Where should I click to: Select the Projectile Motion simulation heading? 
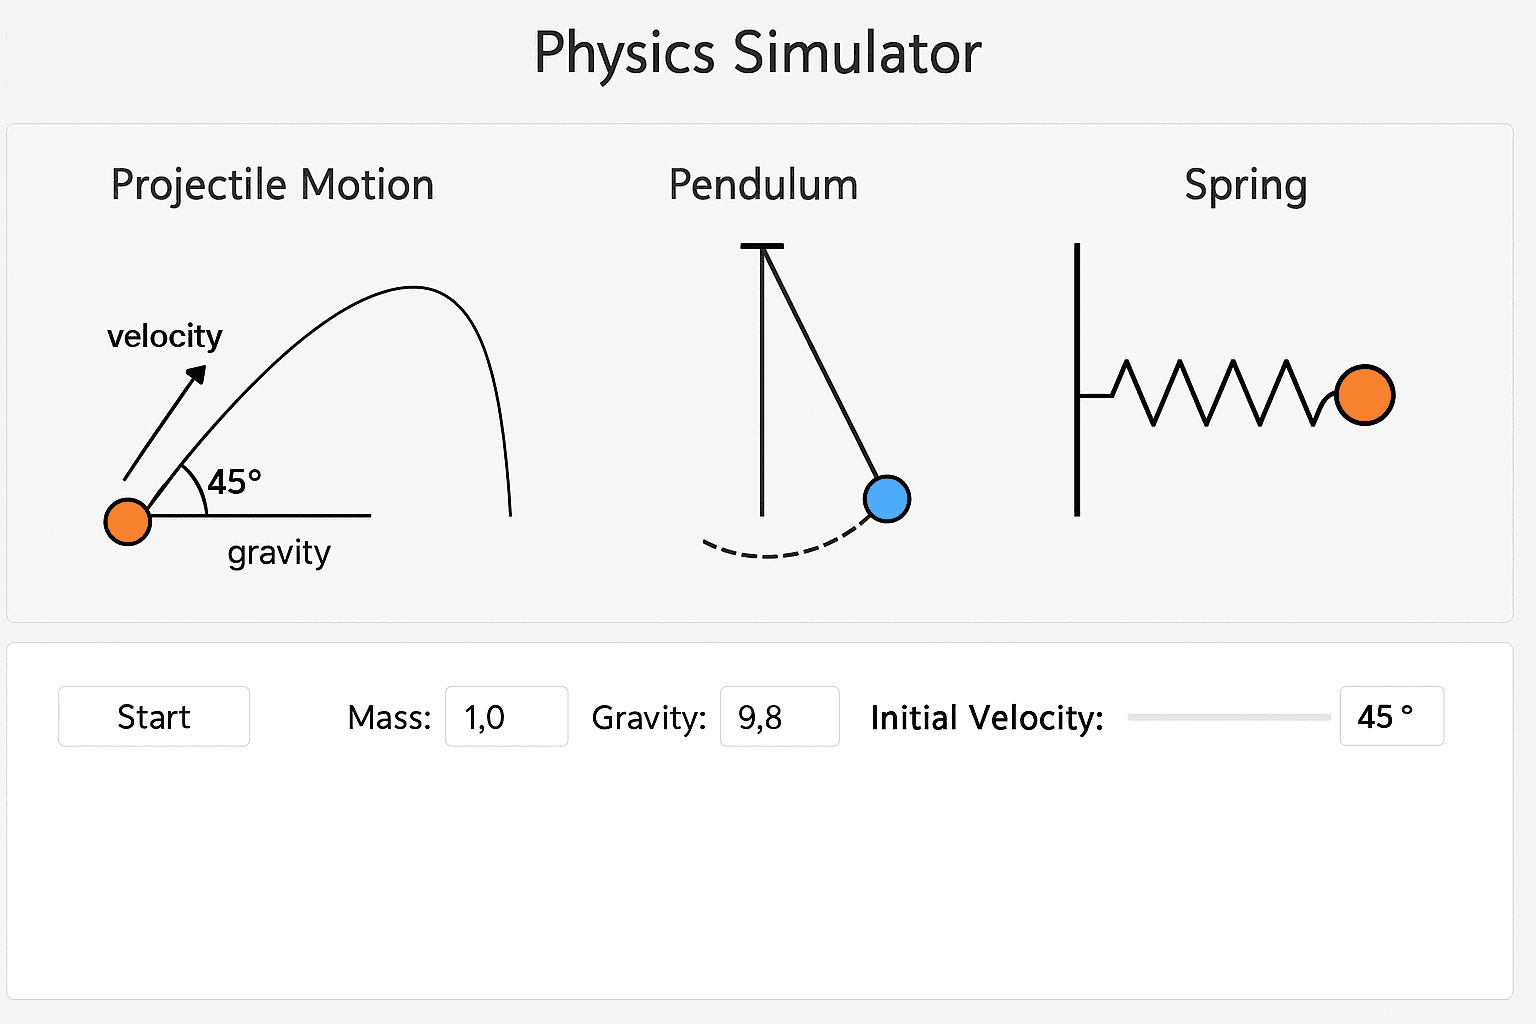click(272, 185)
